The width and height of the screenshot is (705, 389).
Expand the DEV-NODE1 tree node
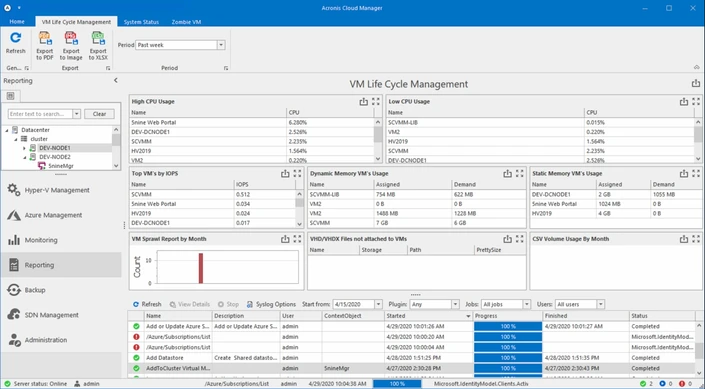pyautogui.click(x=25, y=148)
